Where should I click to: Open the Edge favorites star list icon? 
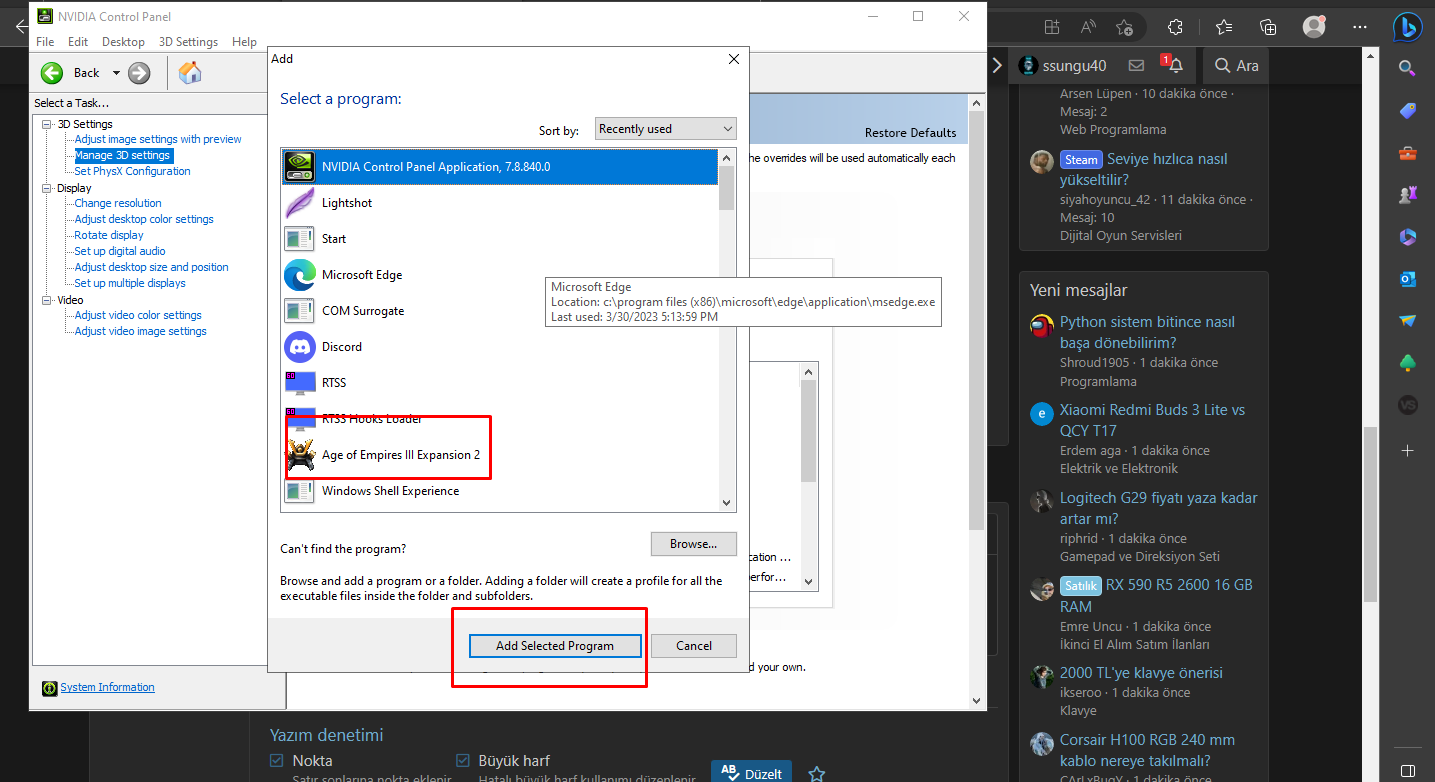click(1224, 27)
